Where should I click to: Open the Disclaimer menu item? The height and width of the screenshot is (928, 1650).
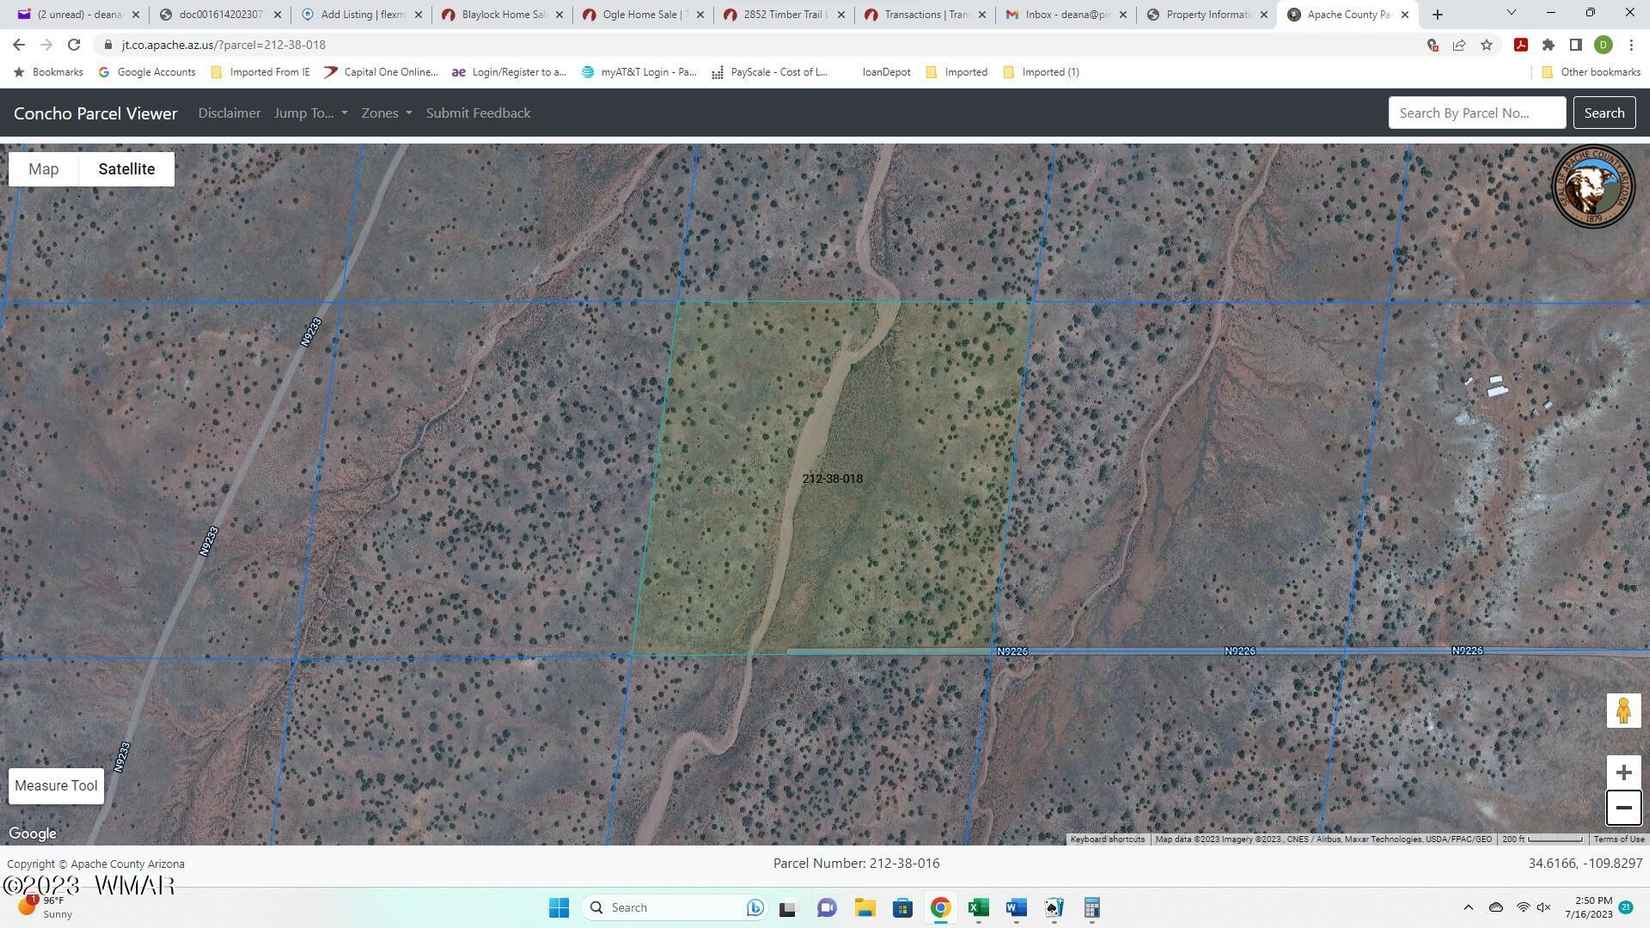tap(229, 113)
